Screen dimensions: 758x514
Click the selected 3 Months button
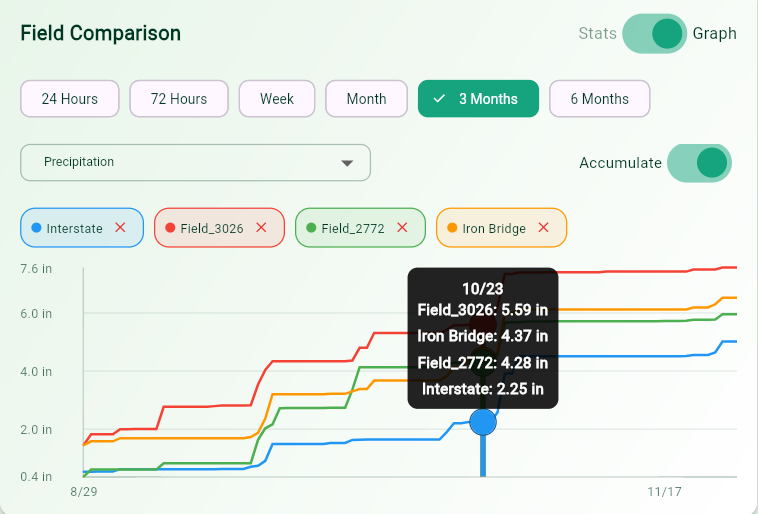click(478, 99)
